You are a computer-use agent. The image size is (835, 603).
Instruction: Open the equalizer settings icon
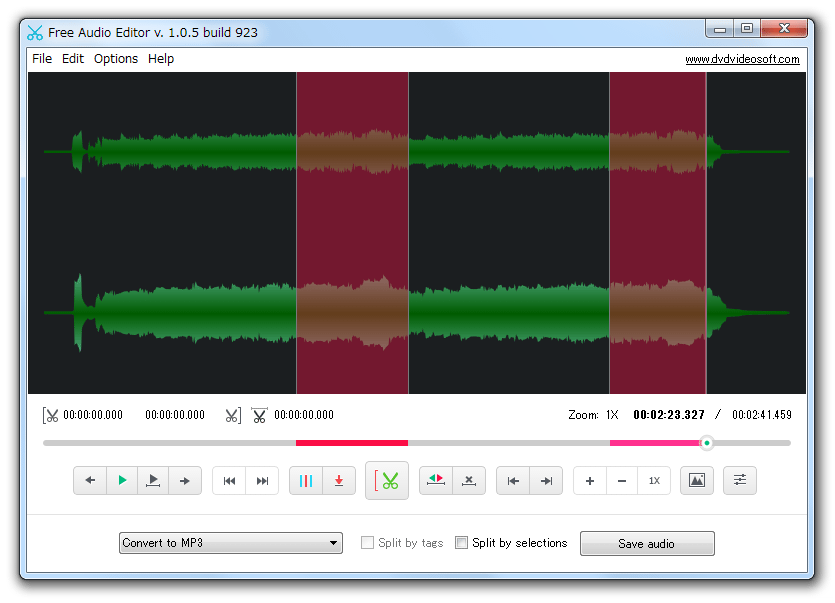coord(739,480)
